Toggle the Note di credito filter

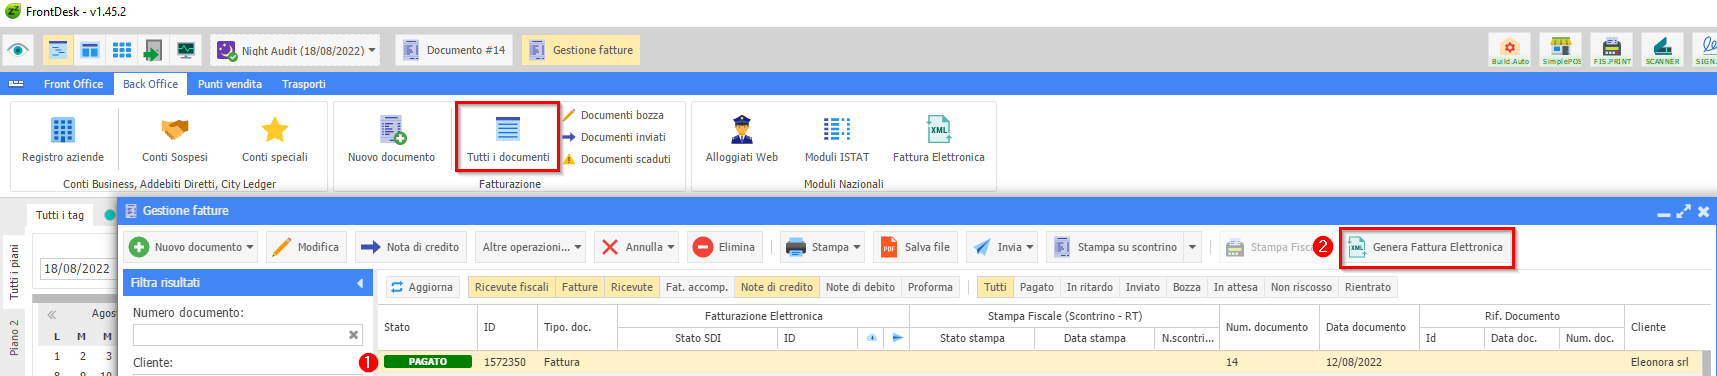pos(777,287)
